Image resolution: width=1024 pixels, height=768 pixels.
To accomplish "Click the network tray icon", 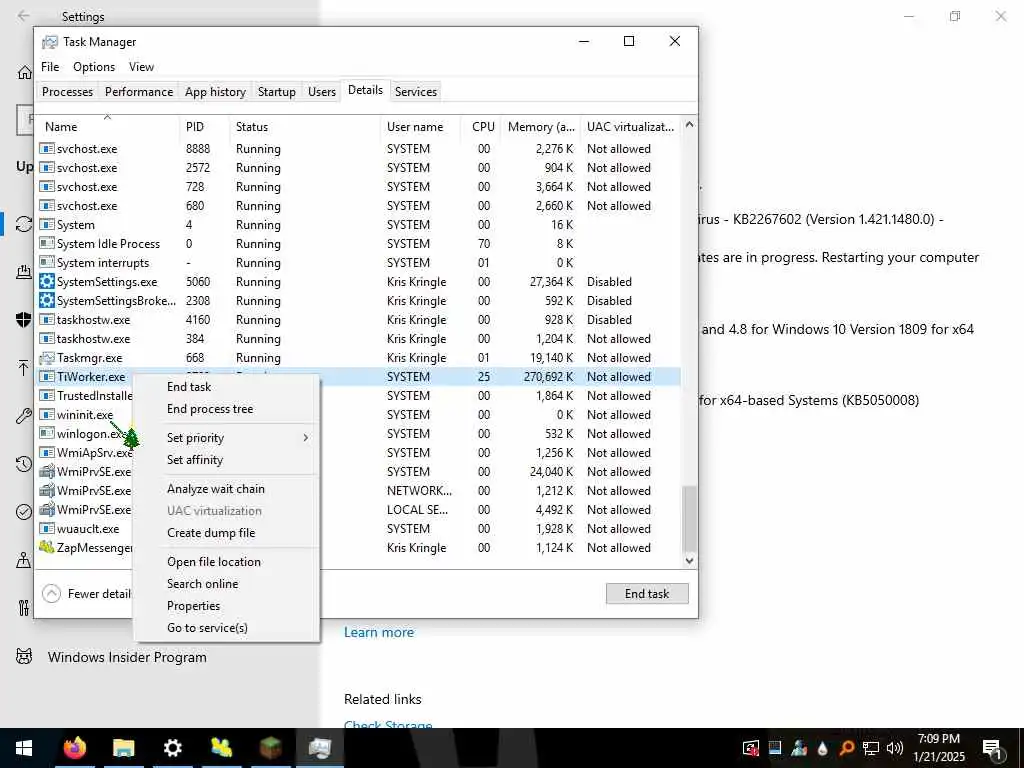I will coord(871,748).
